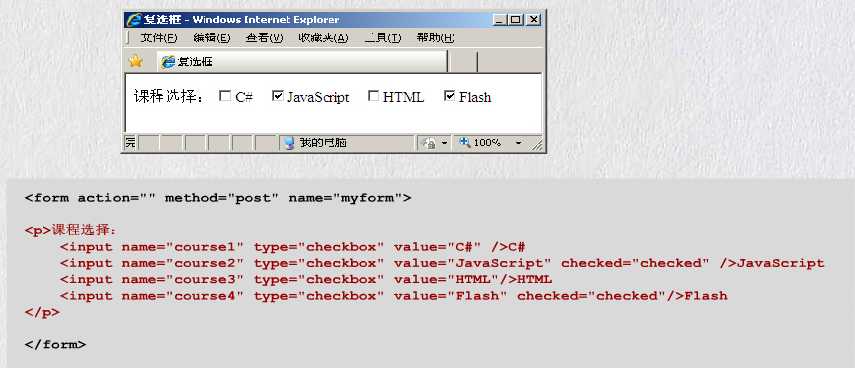The width and height of the screenshot is (855, 368).
Task: Click the C# checkbox label text
Action: [x=244, y=97]
